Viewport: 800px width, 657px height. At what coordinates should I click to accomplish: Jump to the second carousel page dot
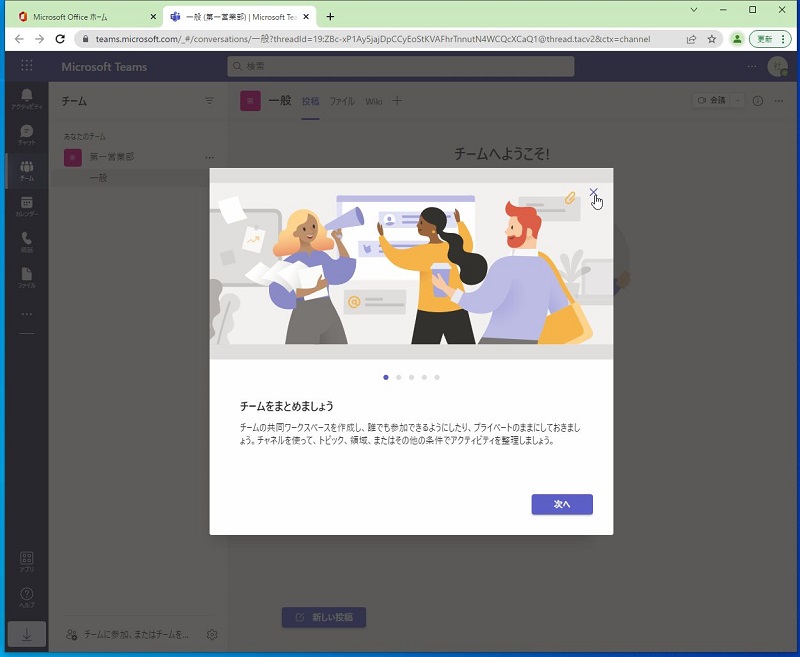click(398, 377)
